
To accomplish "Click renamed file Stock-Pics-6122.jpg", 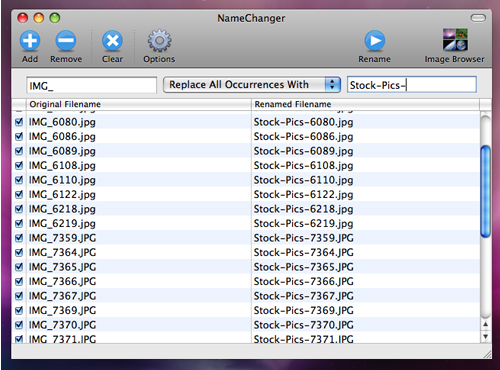I will tap(303, 195).
